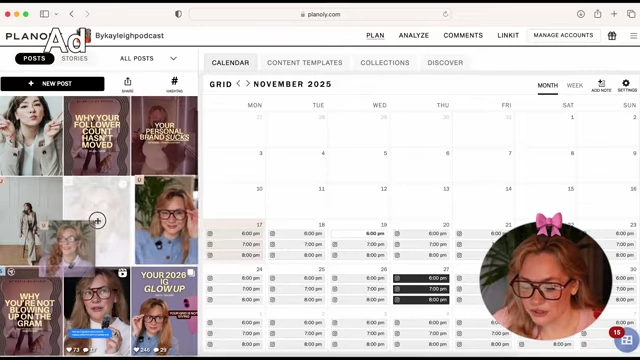This screenshot has width=640, height=360.
Task: Open the hamburger menu icon
Action: [x=633, y=36]
